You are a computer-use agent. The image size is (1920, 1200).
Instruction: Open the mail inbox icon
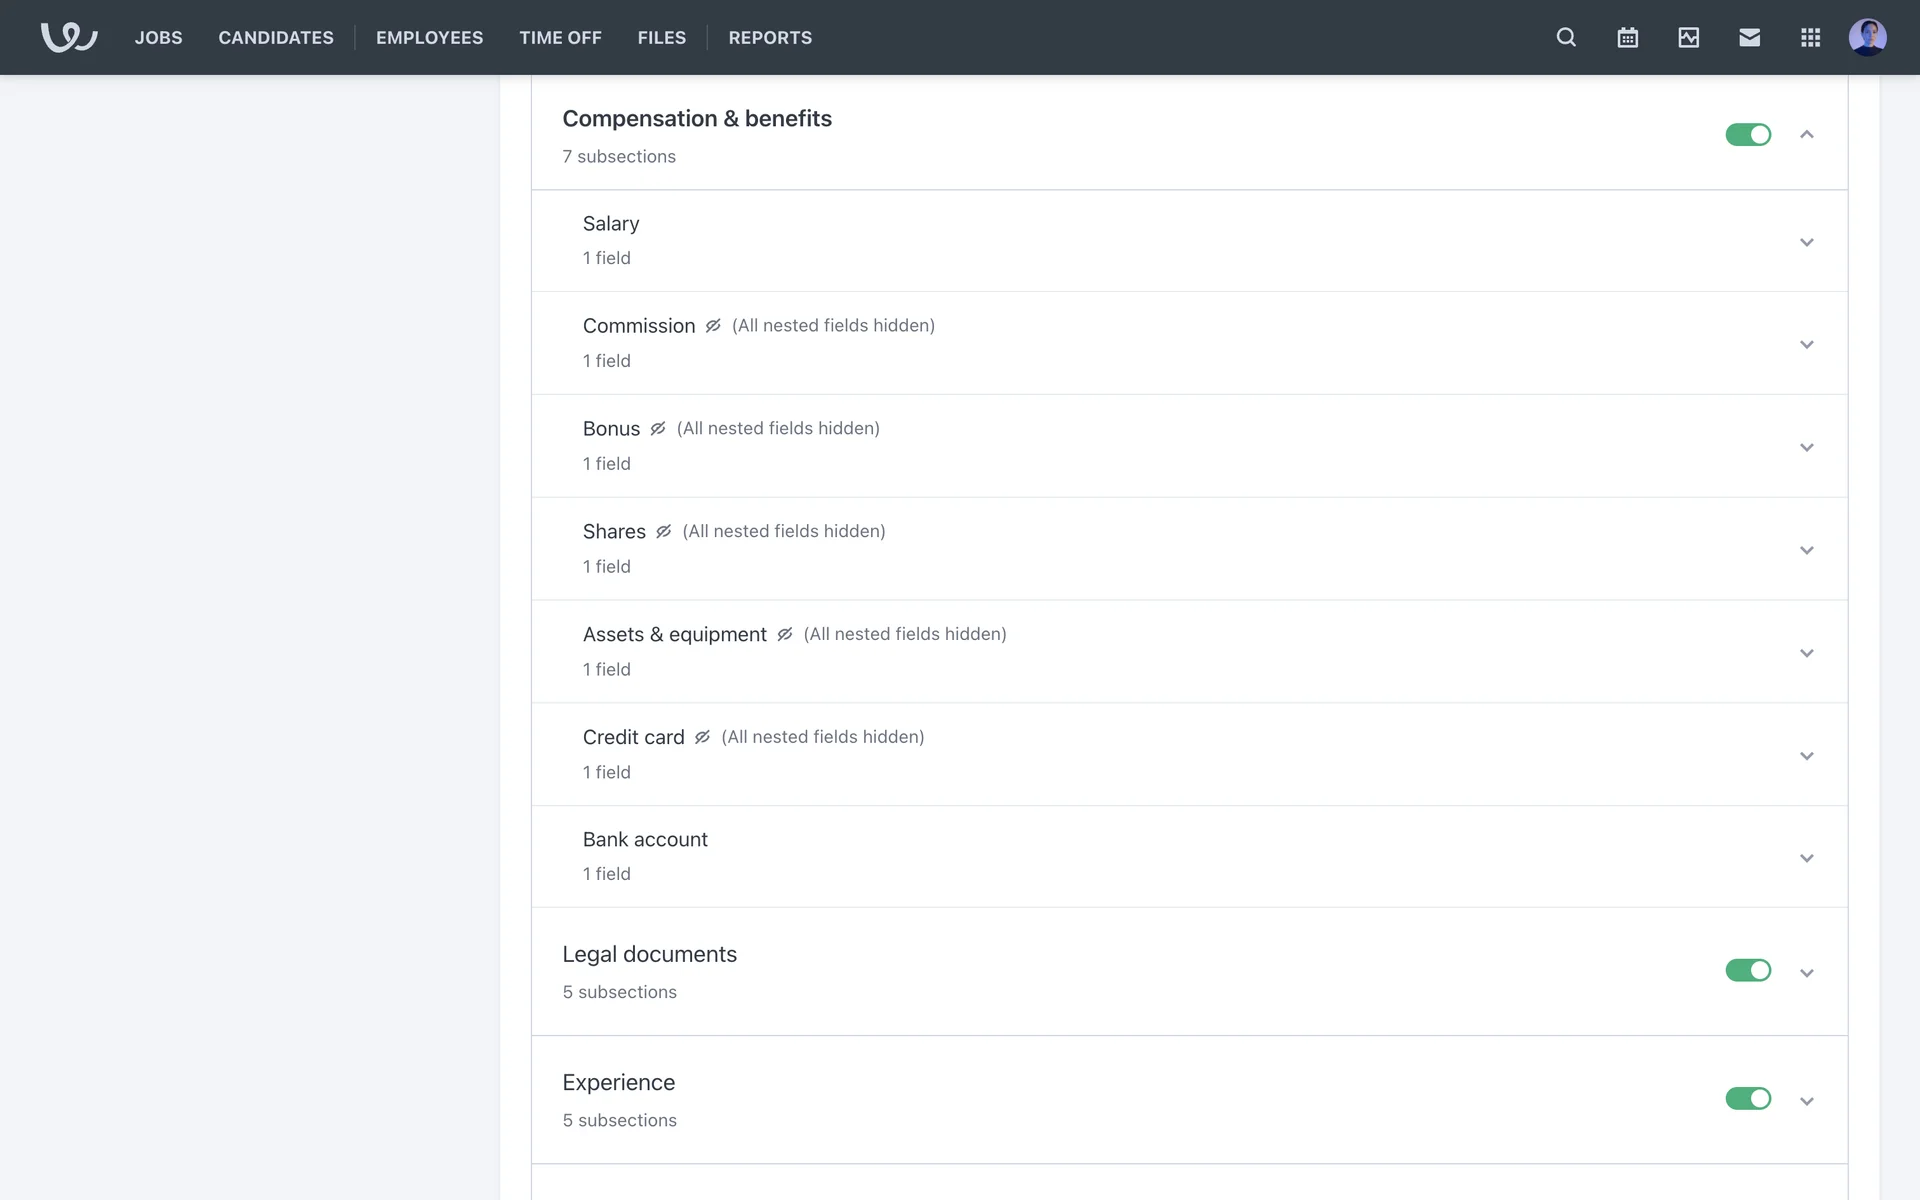coord(1749,37)
